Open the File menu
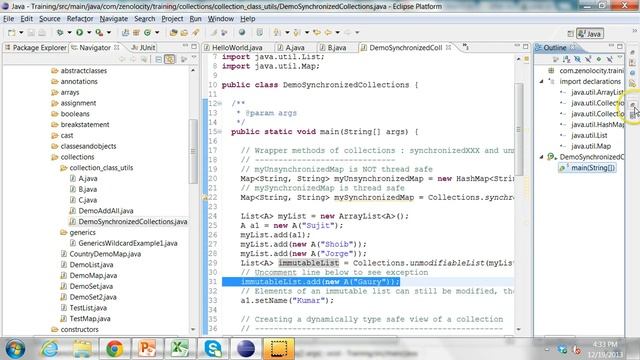 pyautogui.click(x=8, y=19)
